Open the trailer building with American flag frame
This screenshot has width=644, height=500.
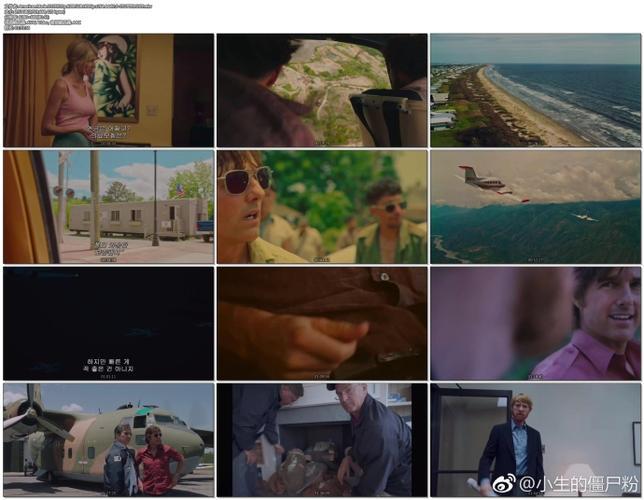click(x=108, y=207)
